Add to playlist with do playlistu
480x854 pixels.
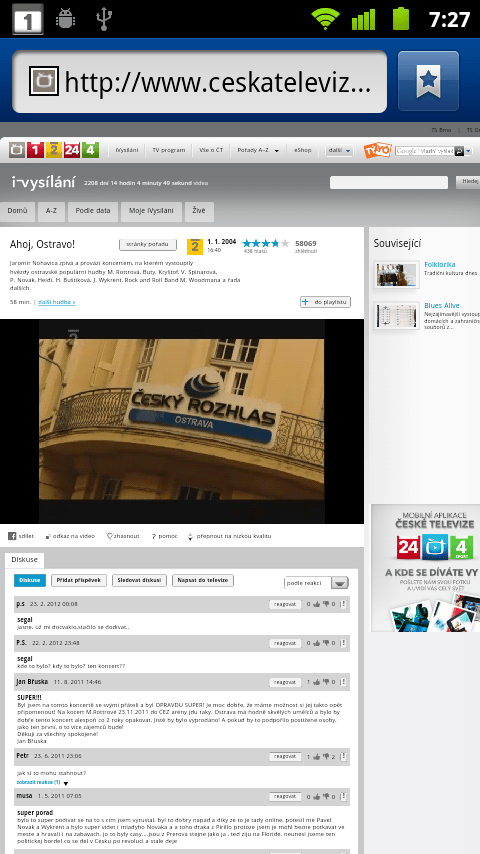325,302
